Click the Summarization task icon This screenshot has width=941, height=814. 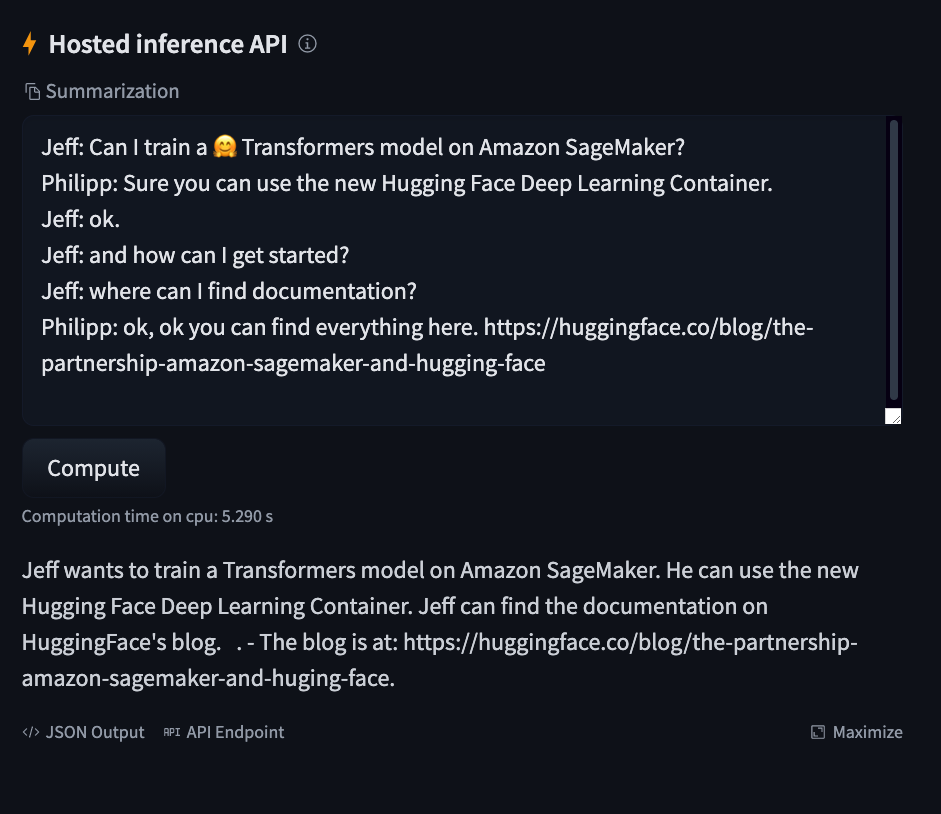pyautogui.click(x=32, y=92)
